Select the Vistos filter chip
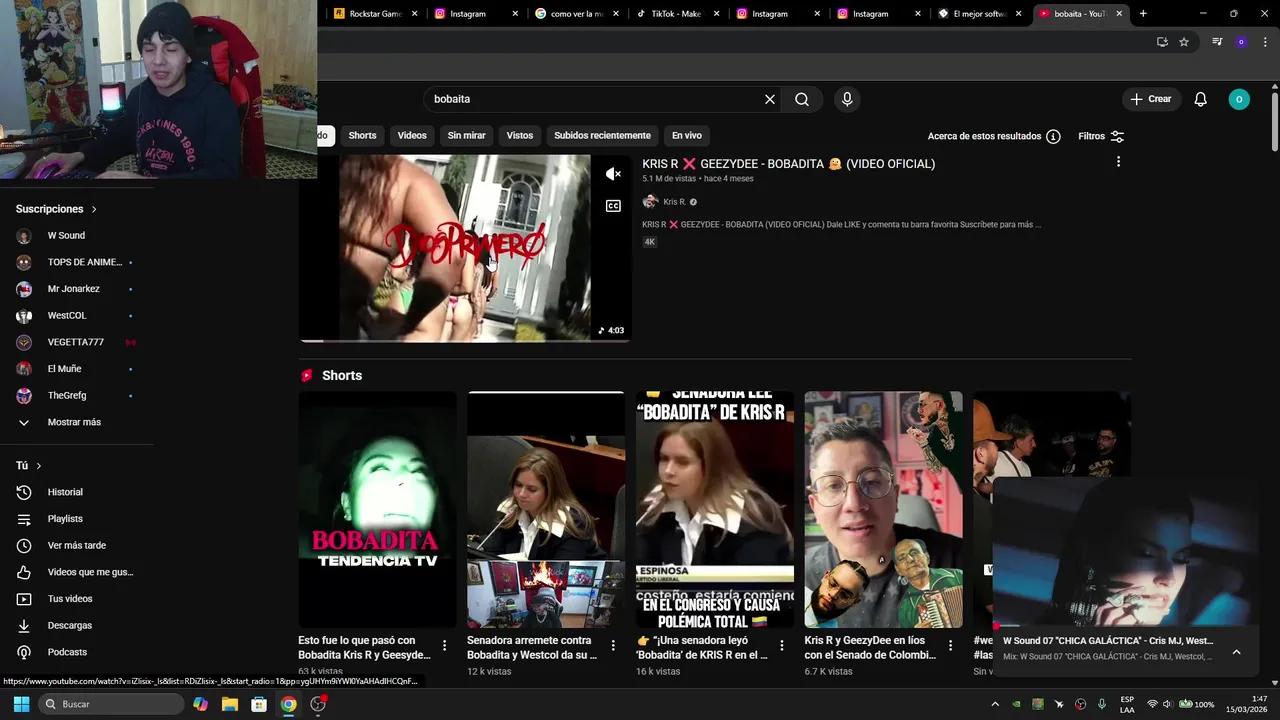1280x720 pixels. (520, 136)
